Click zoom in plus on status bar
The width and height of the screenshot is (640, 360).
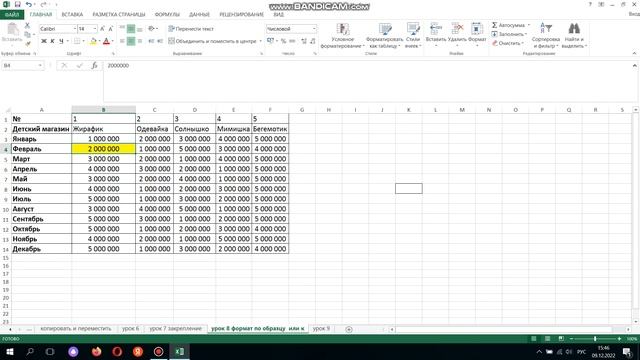pyautogui.click(x=619, y=339)
